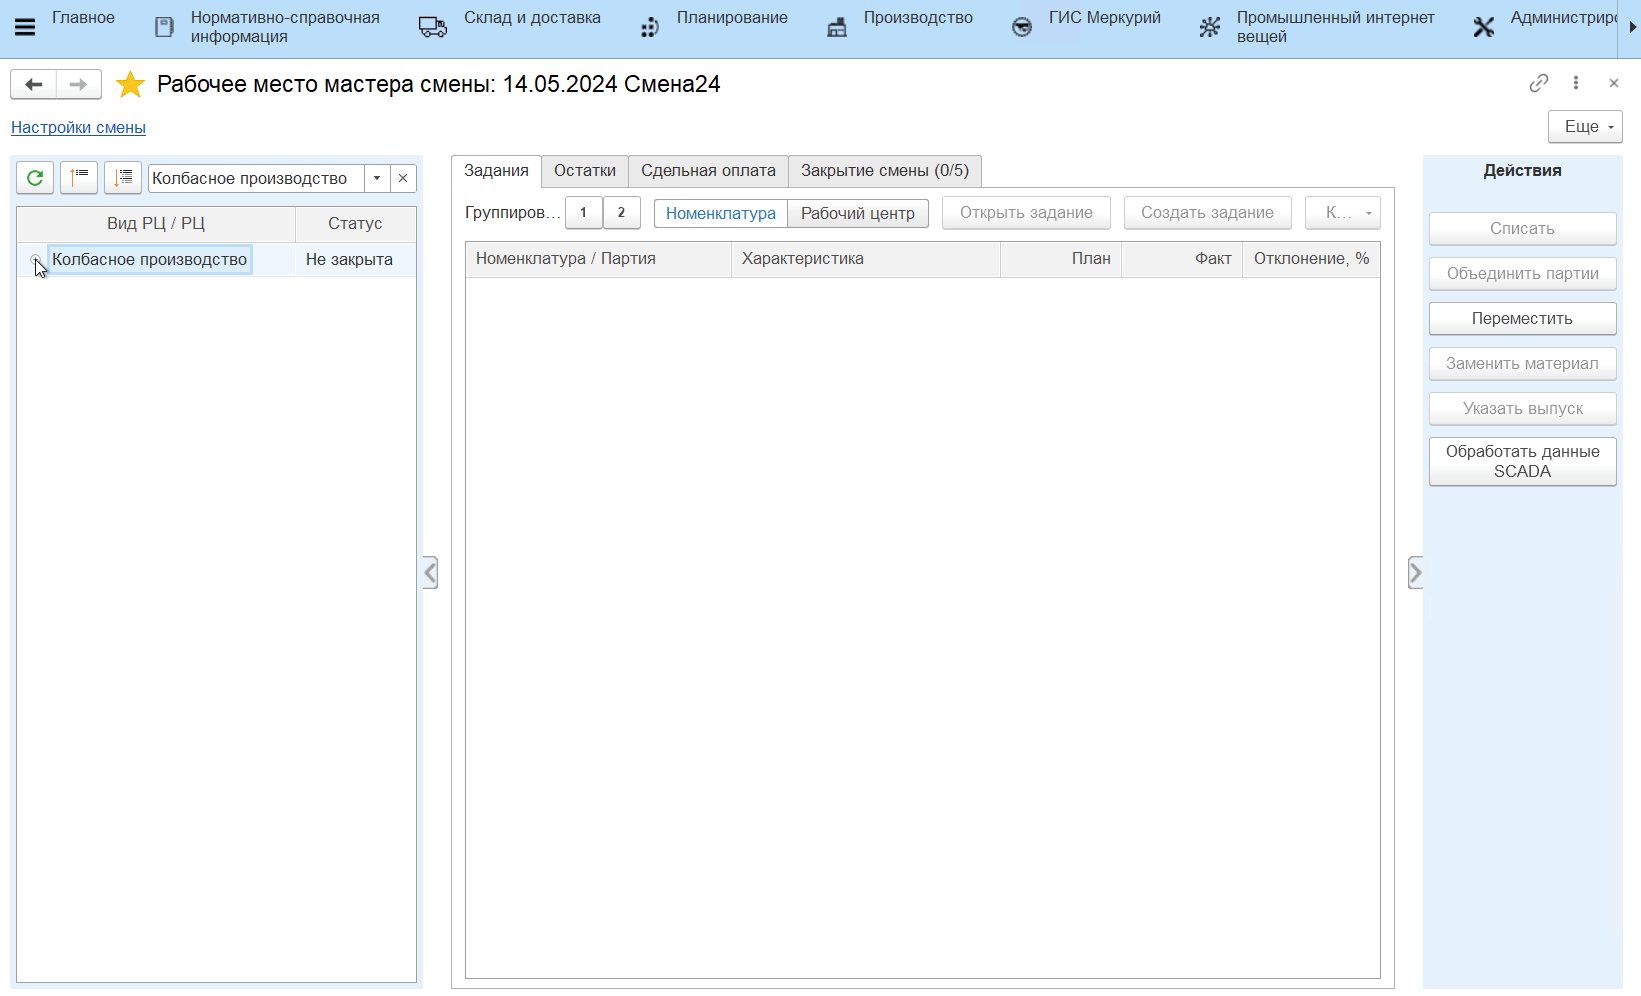Set grouping level to 2
1641x996 pixels.
pyautogui.click(x=621, y=213)
